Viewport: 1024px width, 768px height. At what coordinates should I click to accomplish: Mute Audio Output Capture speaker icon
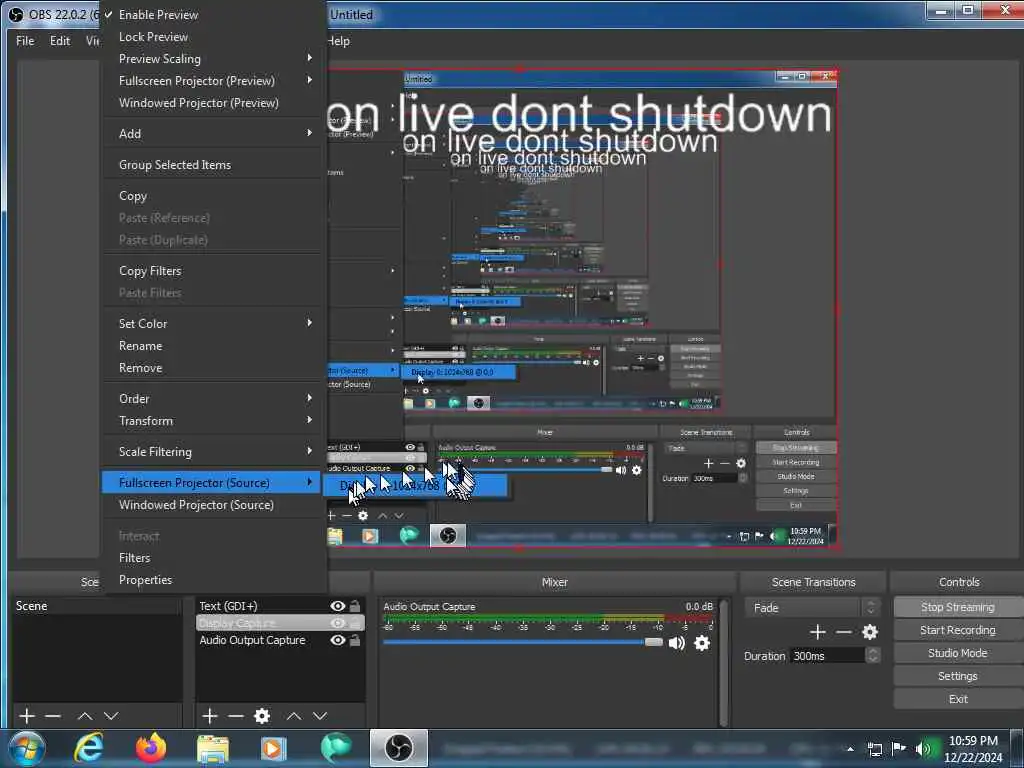click(x=677, y=643)
